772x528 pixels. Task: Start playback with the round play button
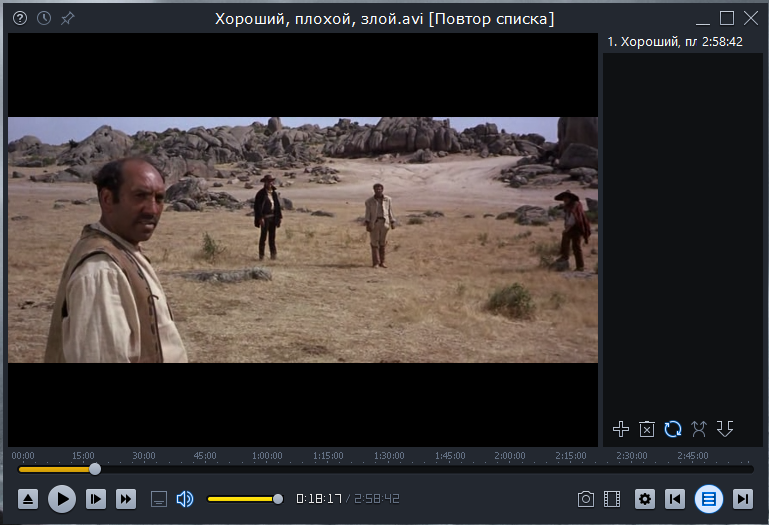tap(62, 499)
